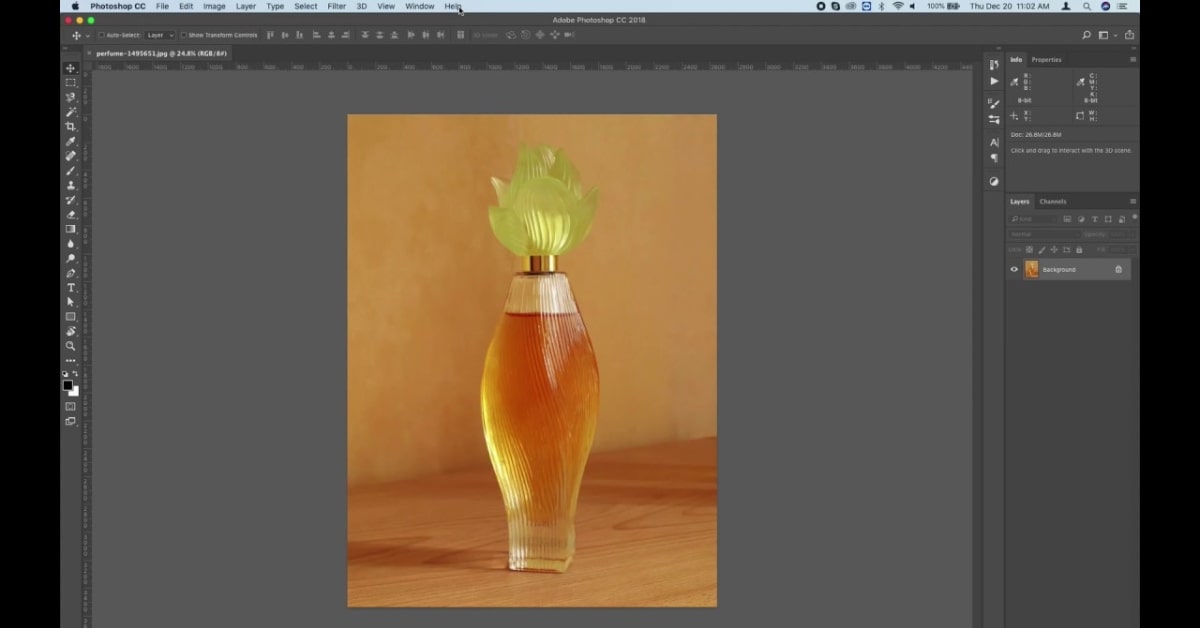Open the foreground color picker
Viewport: 1200px width, 628px height.
(68, 385)
